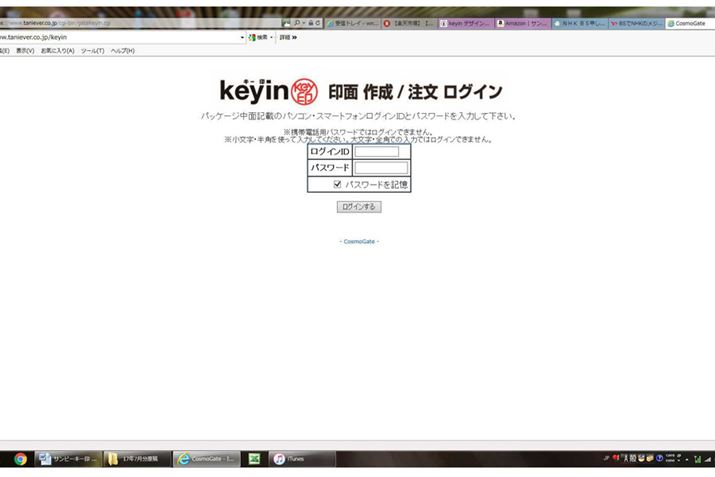Viewport: 715px width, 477px height.
Task: Switch to the Amazon browser tab
Action: click(523, 23)
